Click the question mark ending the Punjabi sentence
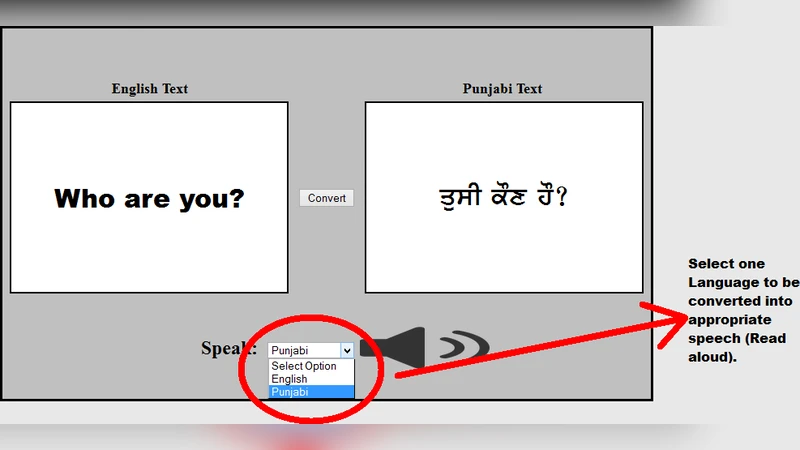800x450 pixels. [x=562, y=198]
